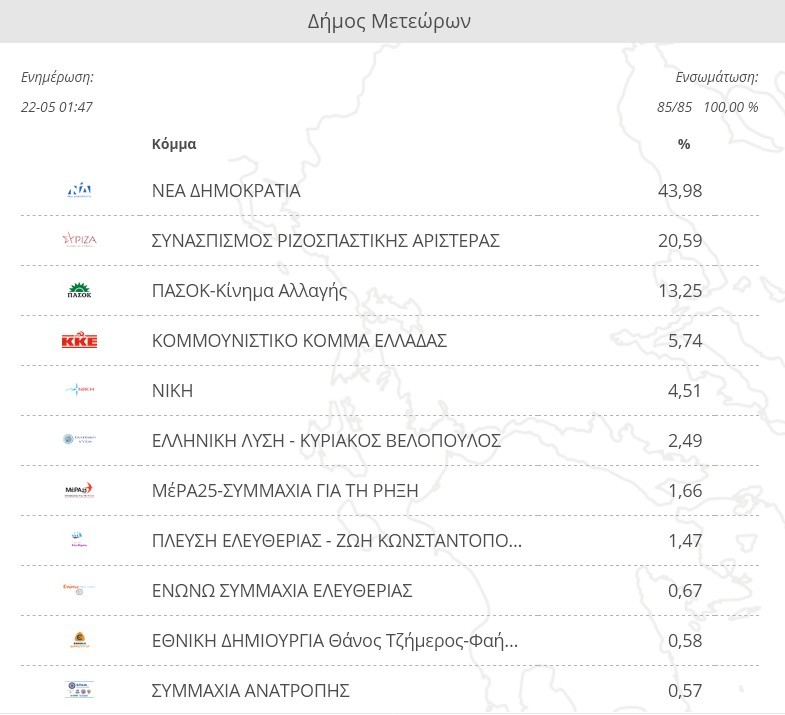Click the Κόμμα column header
The height and width of the screenshot is (715, 785).
click(x=174, y=144)
